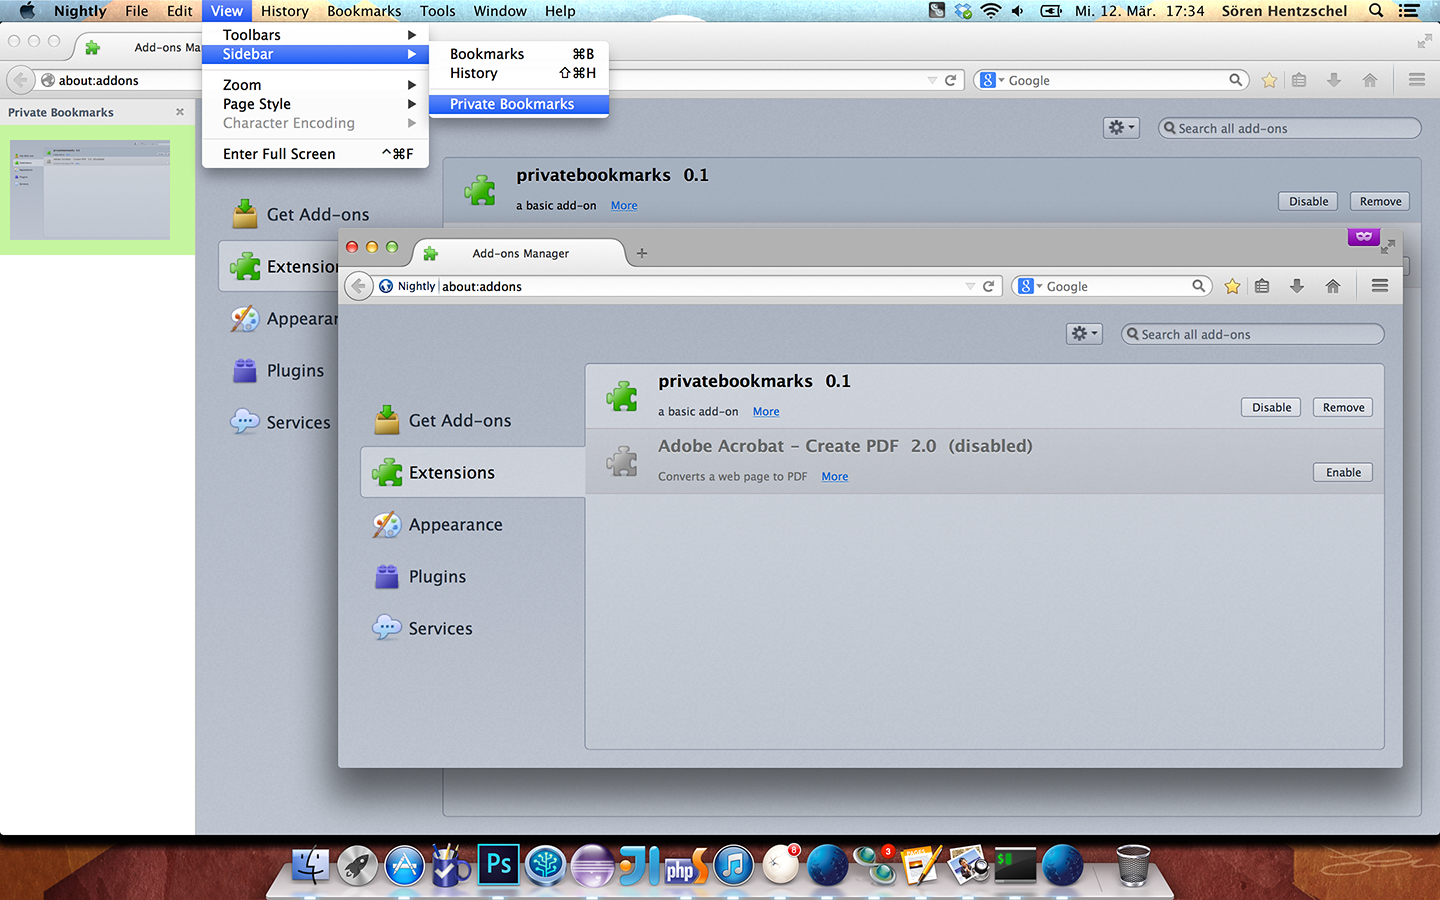Expand the Toolbars submenu
Viewport: 1440px width, 900px height.
tap(315, 35)
